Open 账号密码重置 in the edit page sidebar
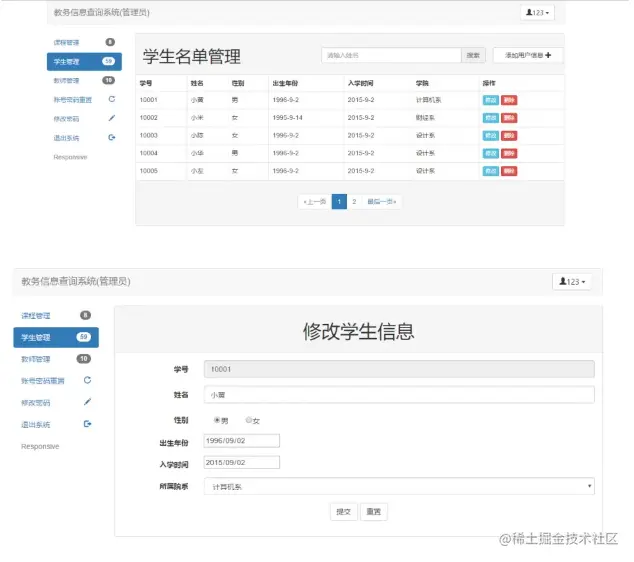Image resolution: width=634 pixels, height=562 pixels. pyautogui.click(x=42, y=381)
